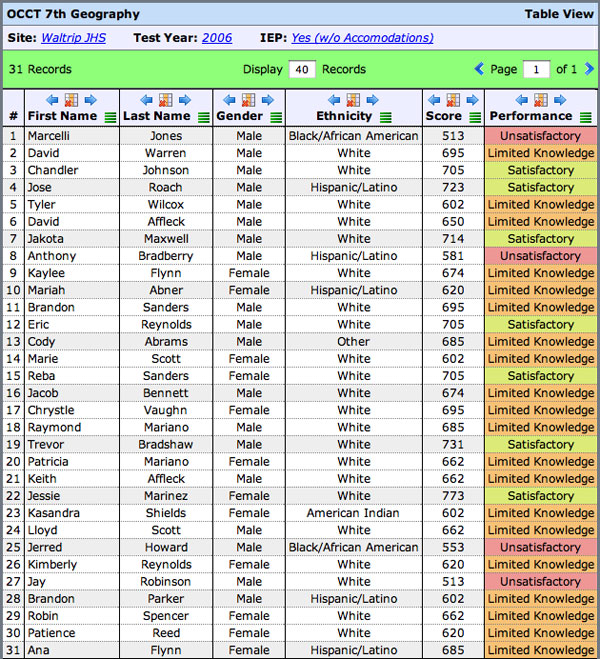600x659 pixels.
Task: Sort by Last Name header
Action: pos(157,116)
